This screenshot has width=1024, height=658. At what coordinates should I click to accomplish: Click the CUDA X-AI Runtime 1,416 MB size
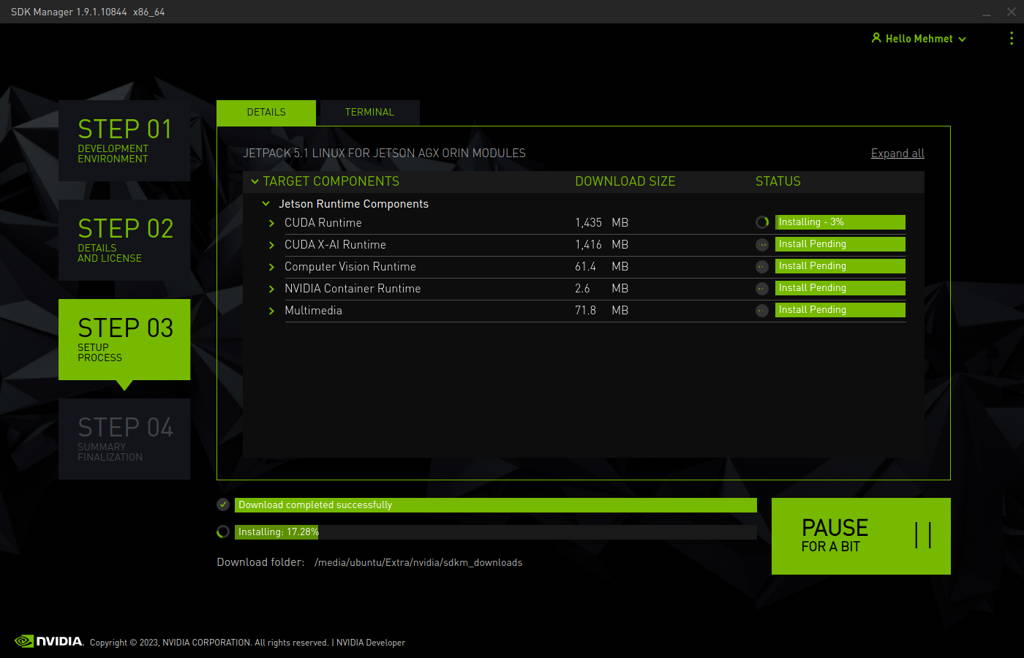pos(601,245)
